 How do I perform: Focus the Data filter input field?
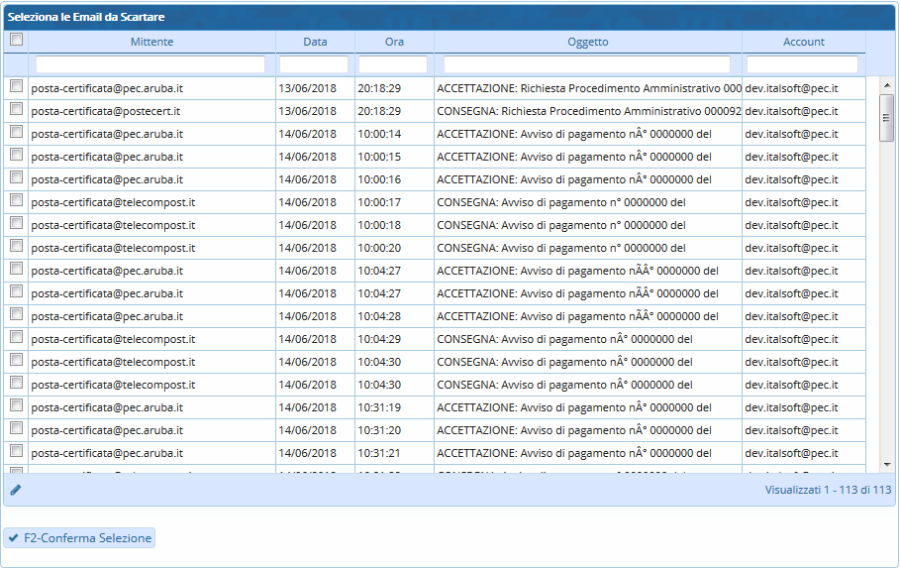[x=314, y=65]
